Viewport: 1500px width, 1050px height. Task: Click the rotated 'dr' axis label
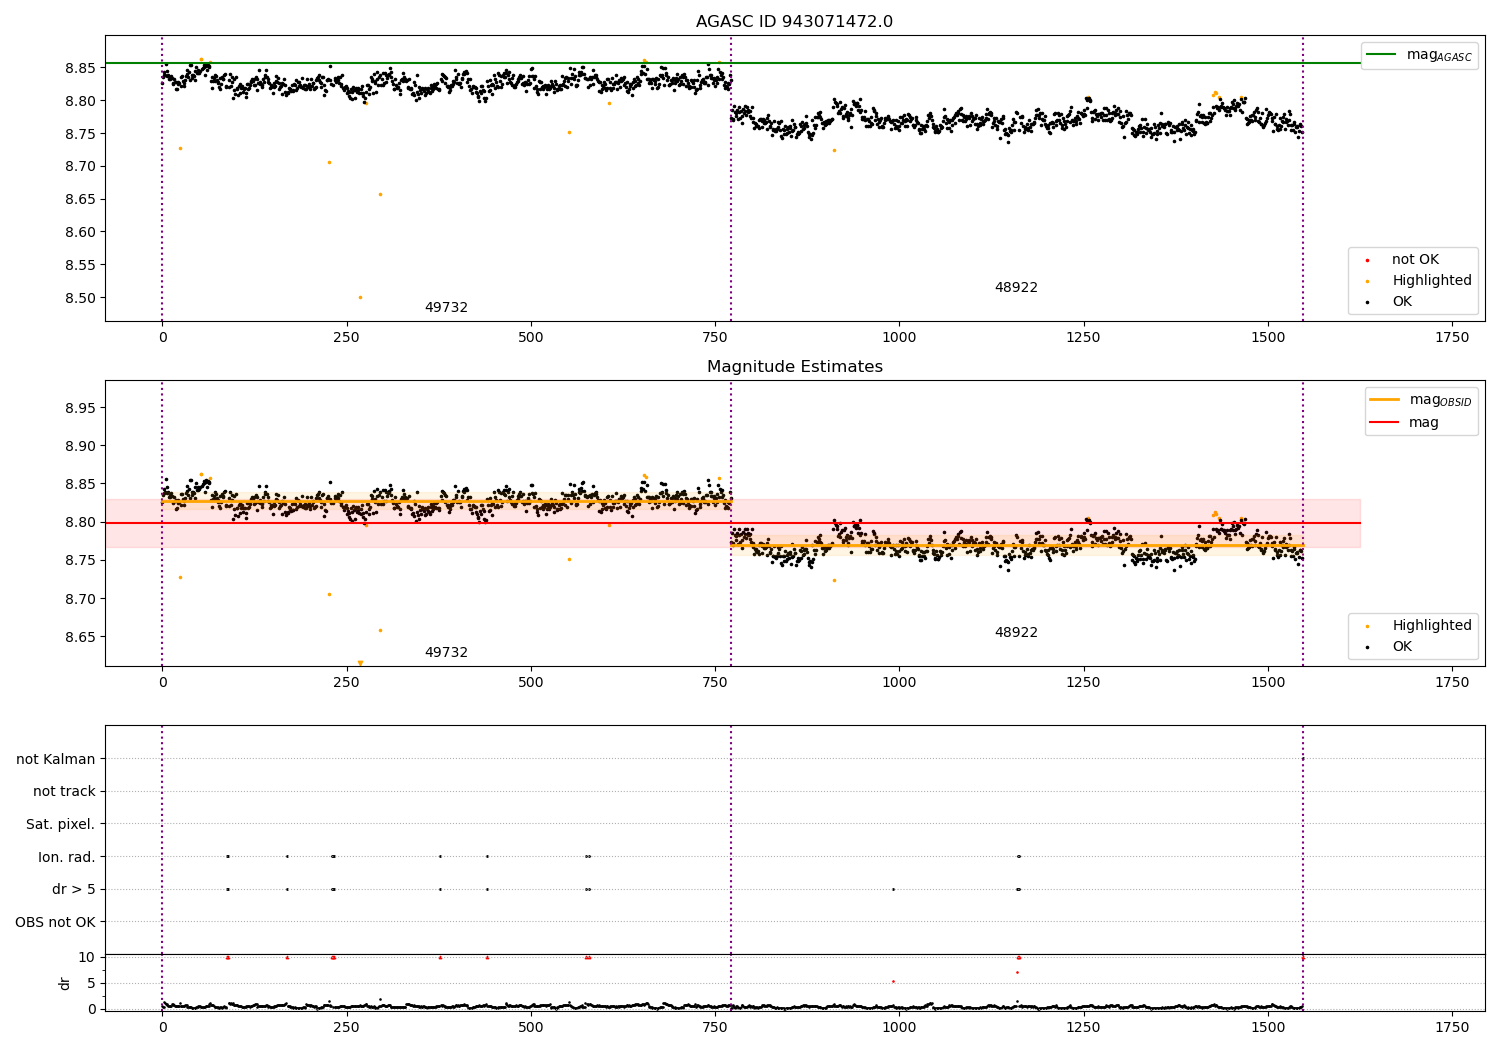[65, 983]
